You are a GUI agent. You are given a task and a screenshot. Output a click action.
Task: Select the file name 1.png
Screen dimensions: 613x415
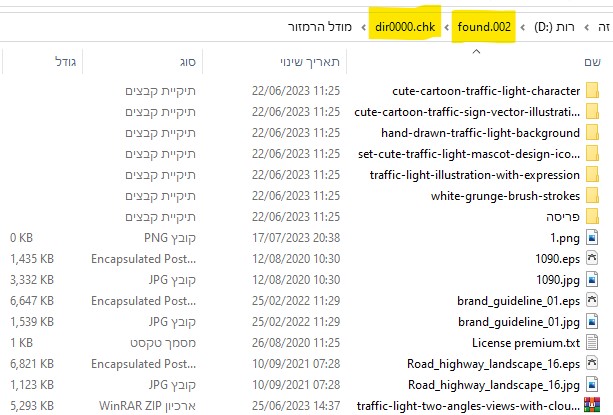[x=565, y=238]
